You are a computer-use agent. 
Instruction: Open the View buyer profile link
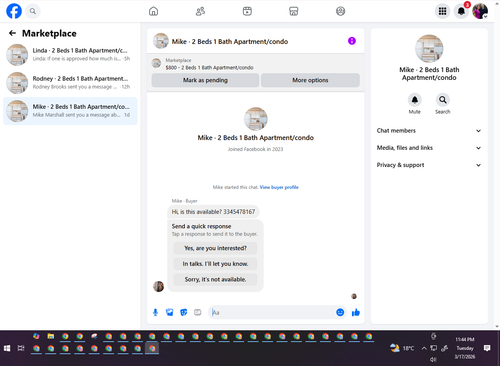[x=279, y=187]
